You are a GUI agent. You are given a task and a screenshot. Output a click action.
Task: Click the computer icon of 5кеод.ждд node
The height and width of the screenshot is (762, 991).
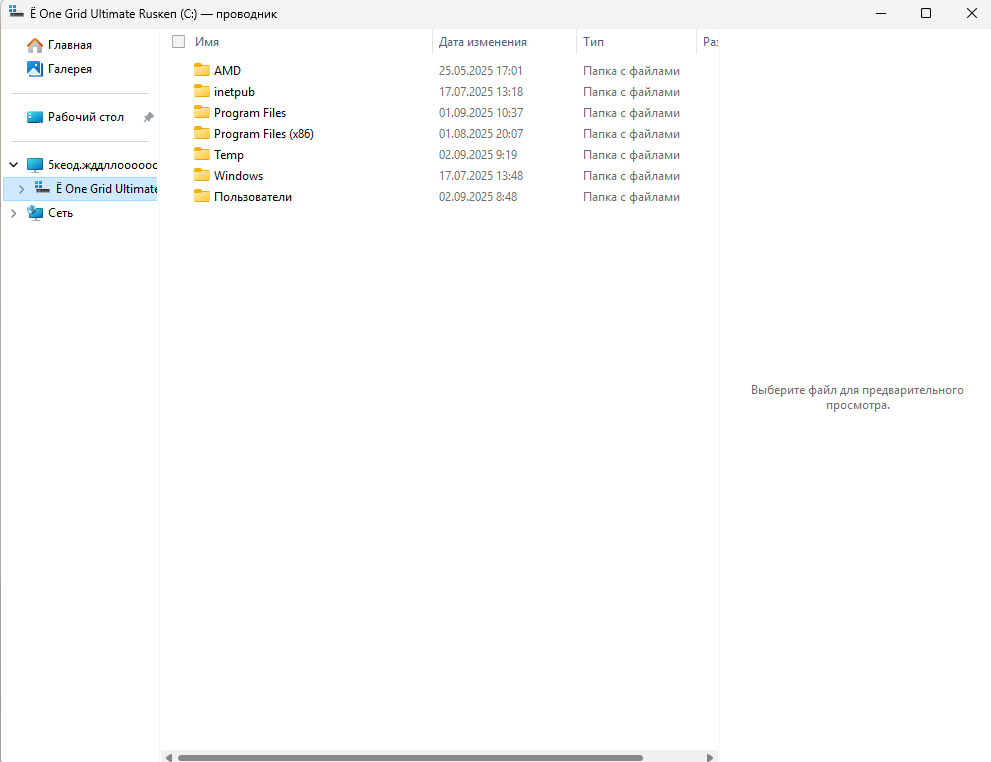(35, 165)
